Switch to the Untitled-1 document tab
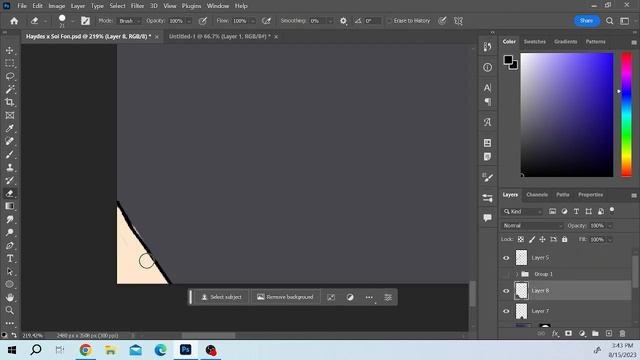The width and height of the screenshot is (640, 360). 220,36
